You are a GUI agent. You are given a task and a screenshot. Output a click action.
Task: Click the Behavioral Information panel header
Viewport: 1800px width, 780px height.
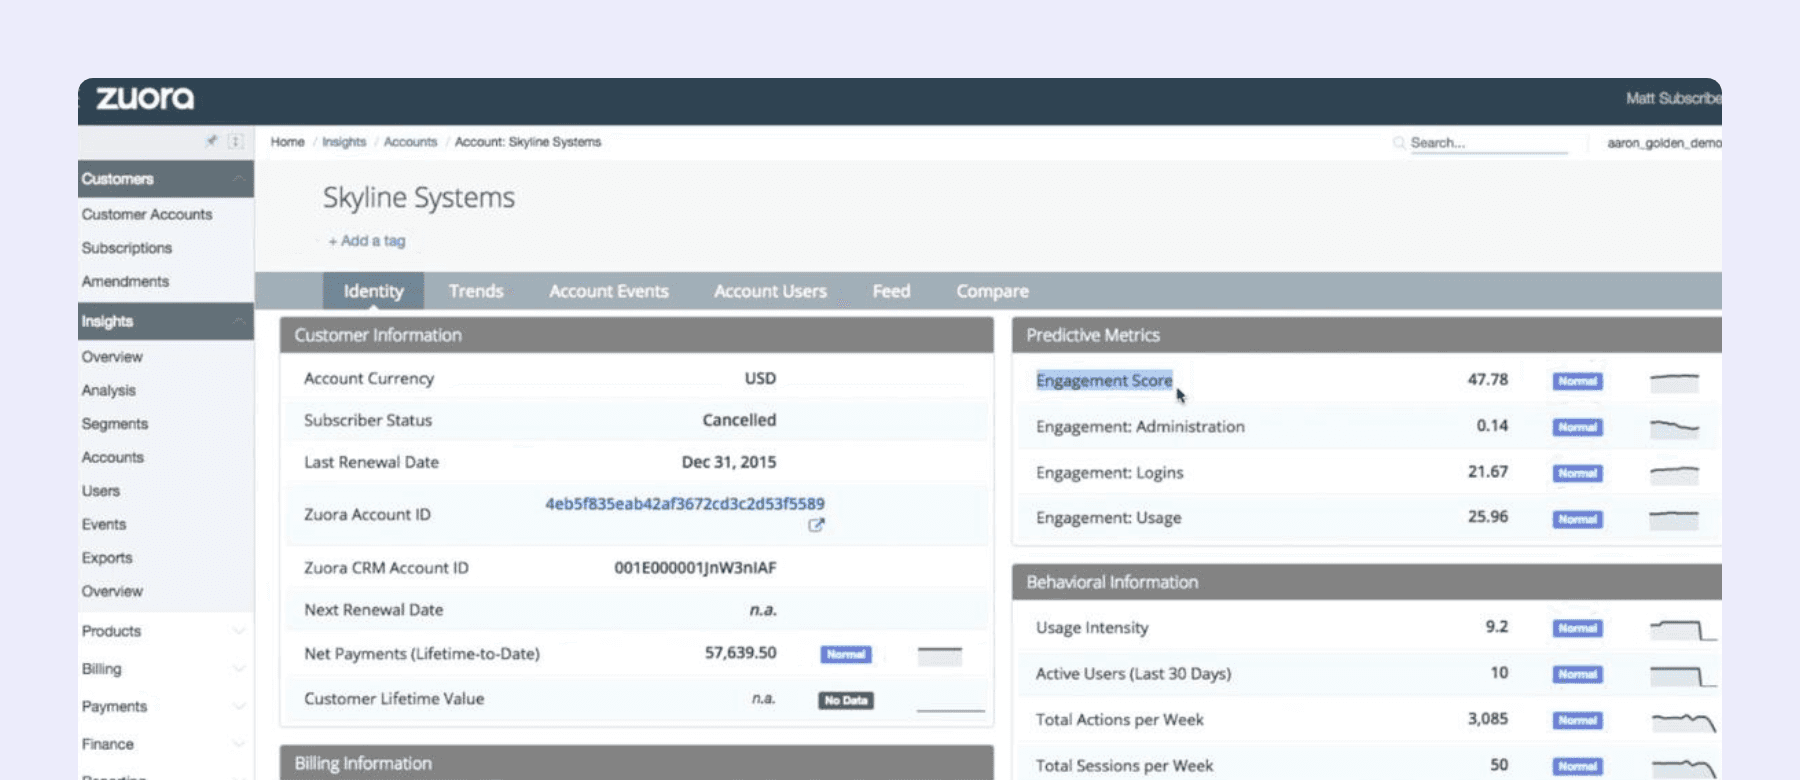[1367, 582]
